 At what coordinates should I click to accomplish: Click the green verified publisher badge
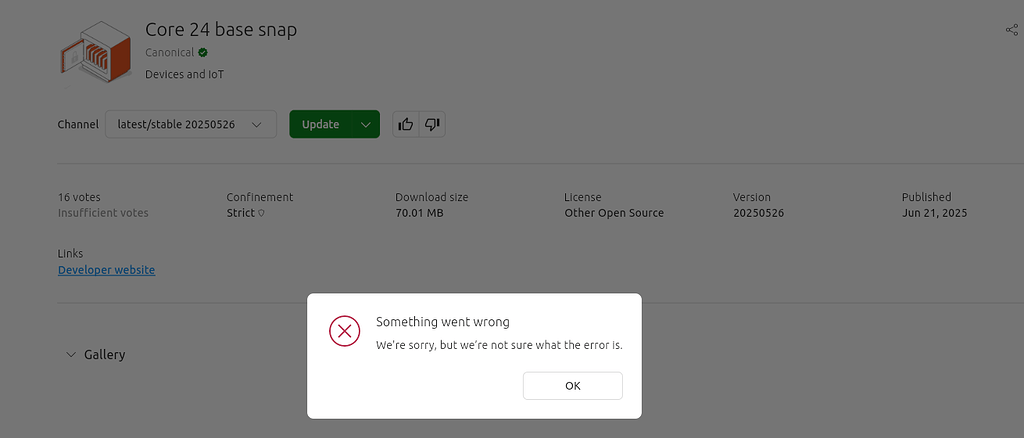(x=203, y=52)
